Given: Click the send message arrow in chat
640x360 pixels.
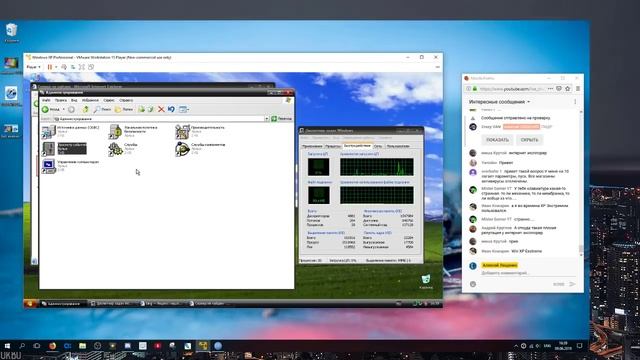Looking at the screenshot, I should [572, 284].
